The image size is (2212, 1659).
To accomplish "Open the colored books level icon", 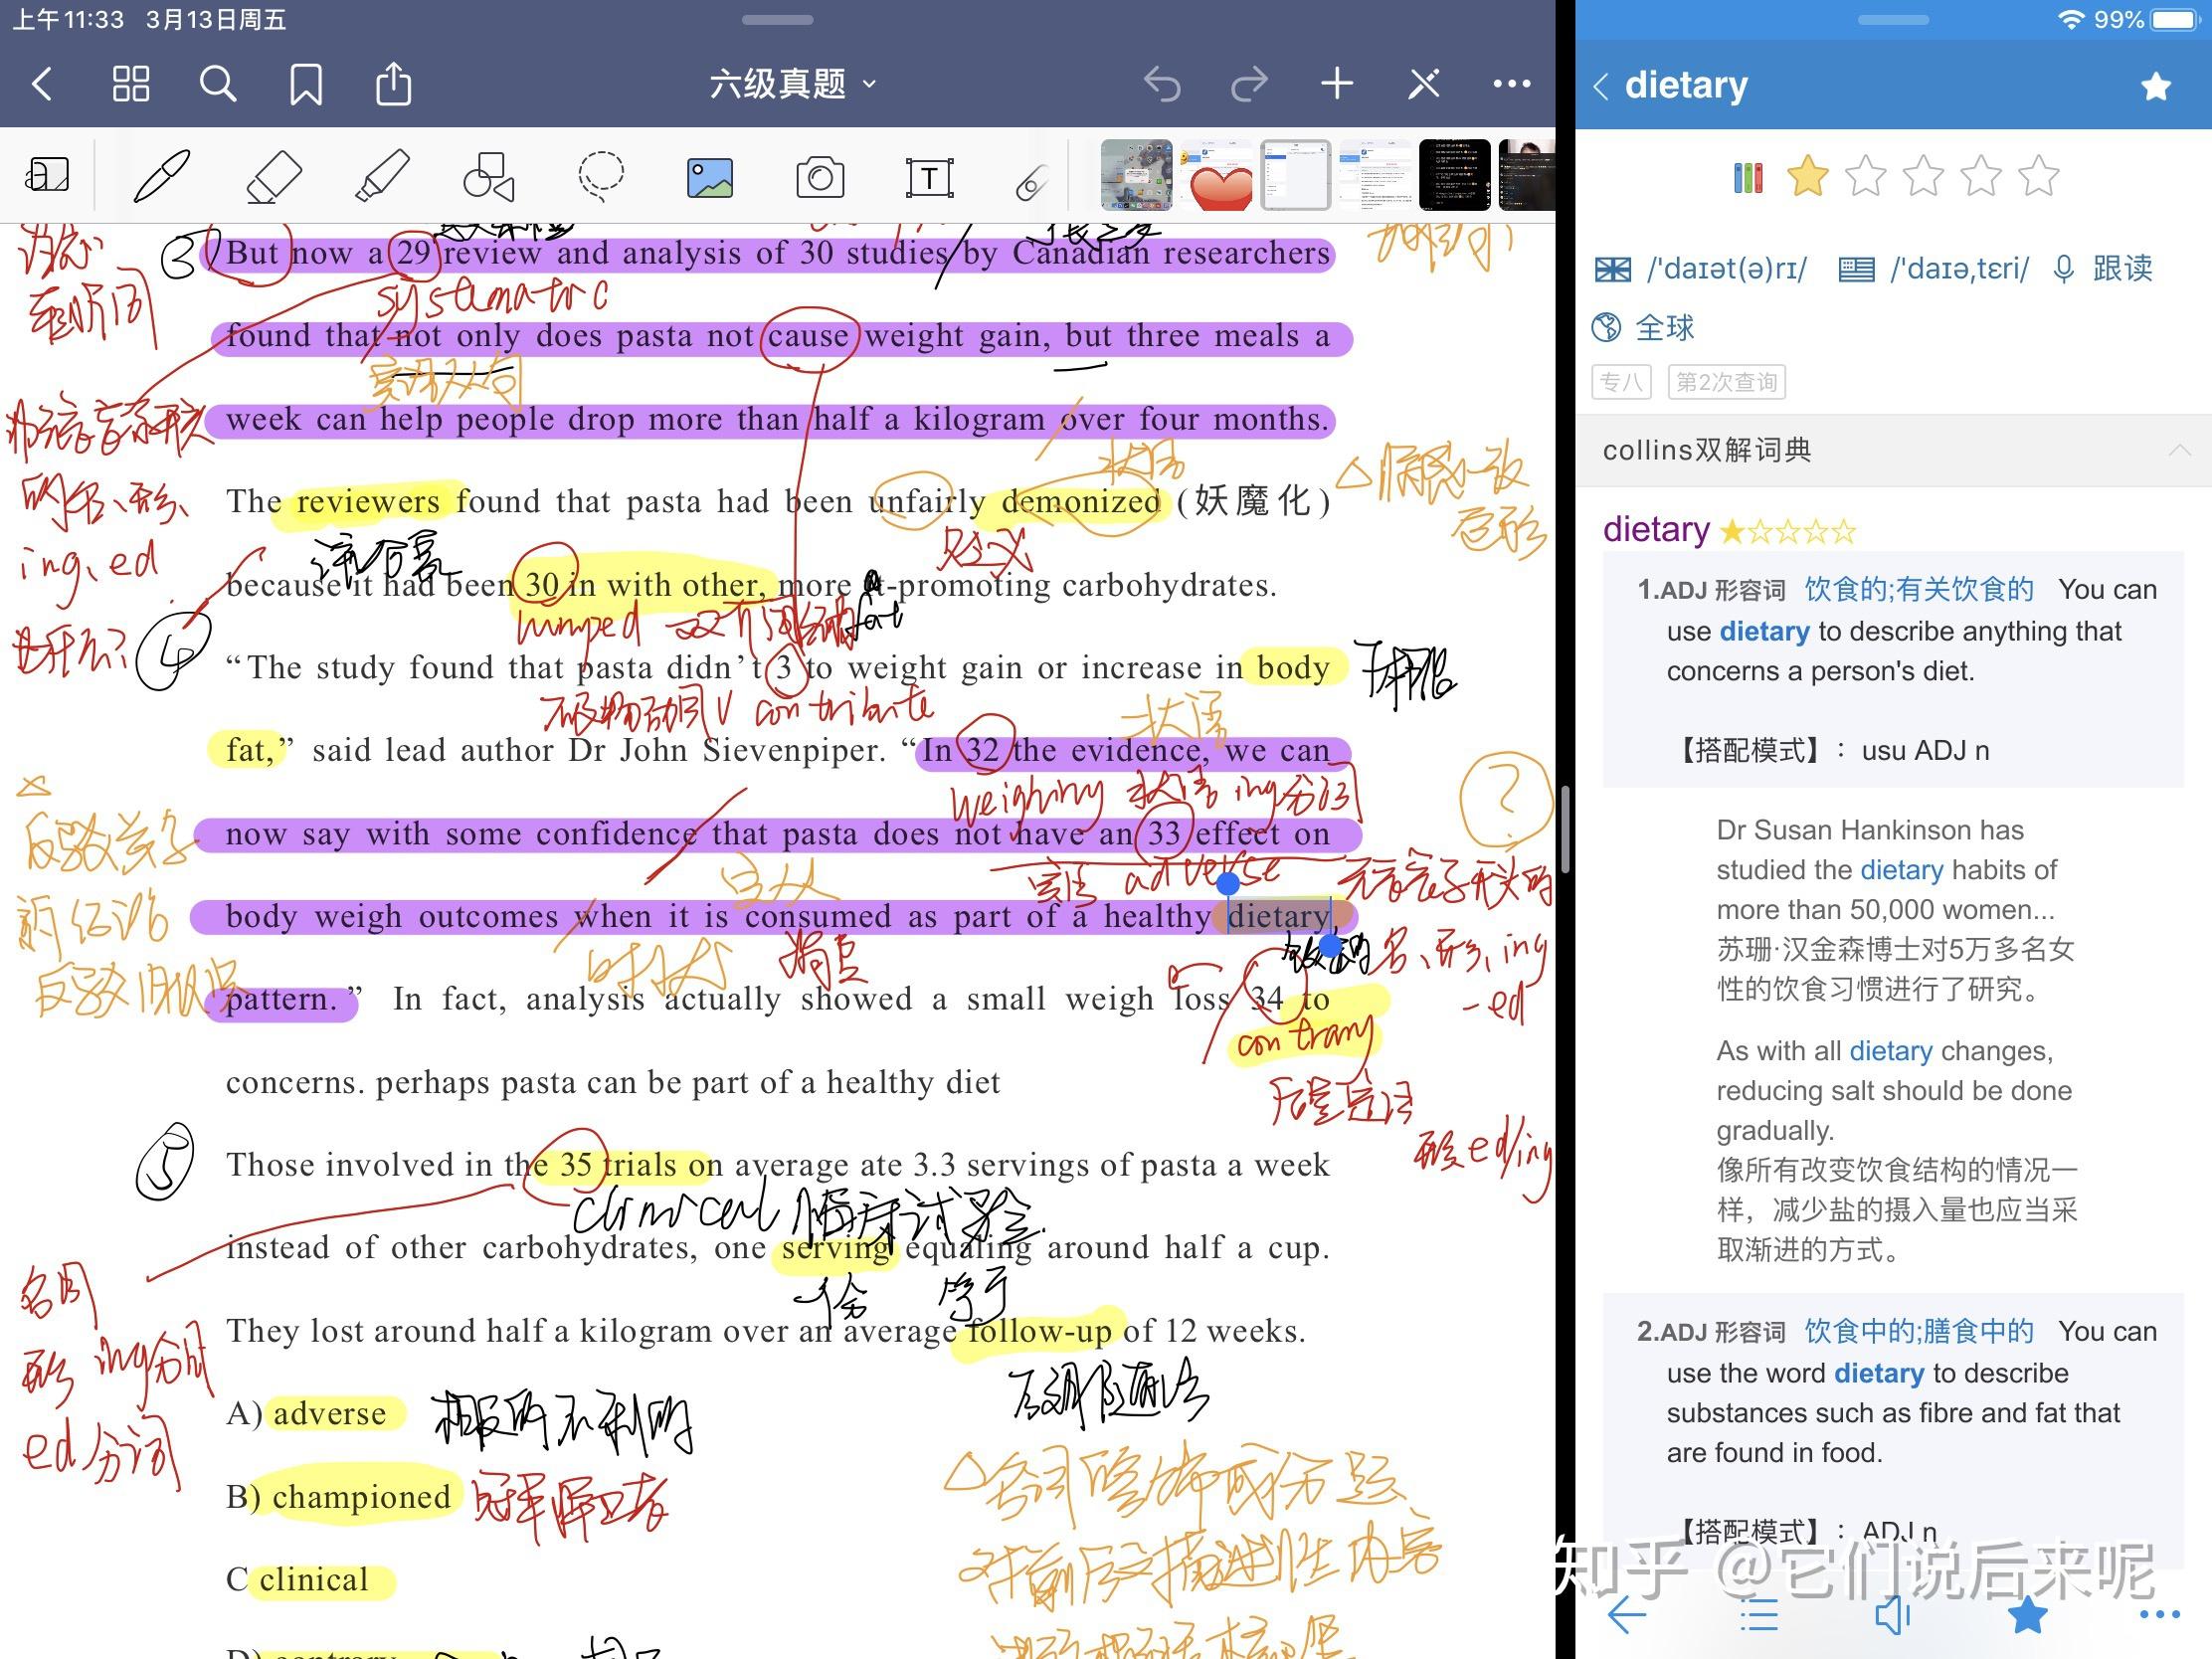I will point(1747,178).
